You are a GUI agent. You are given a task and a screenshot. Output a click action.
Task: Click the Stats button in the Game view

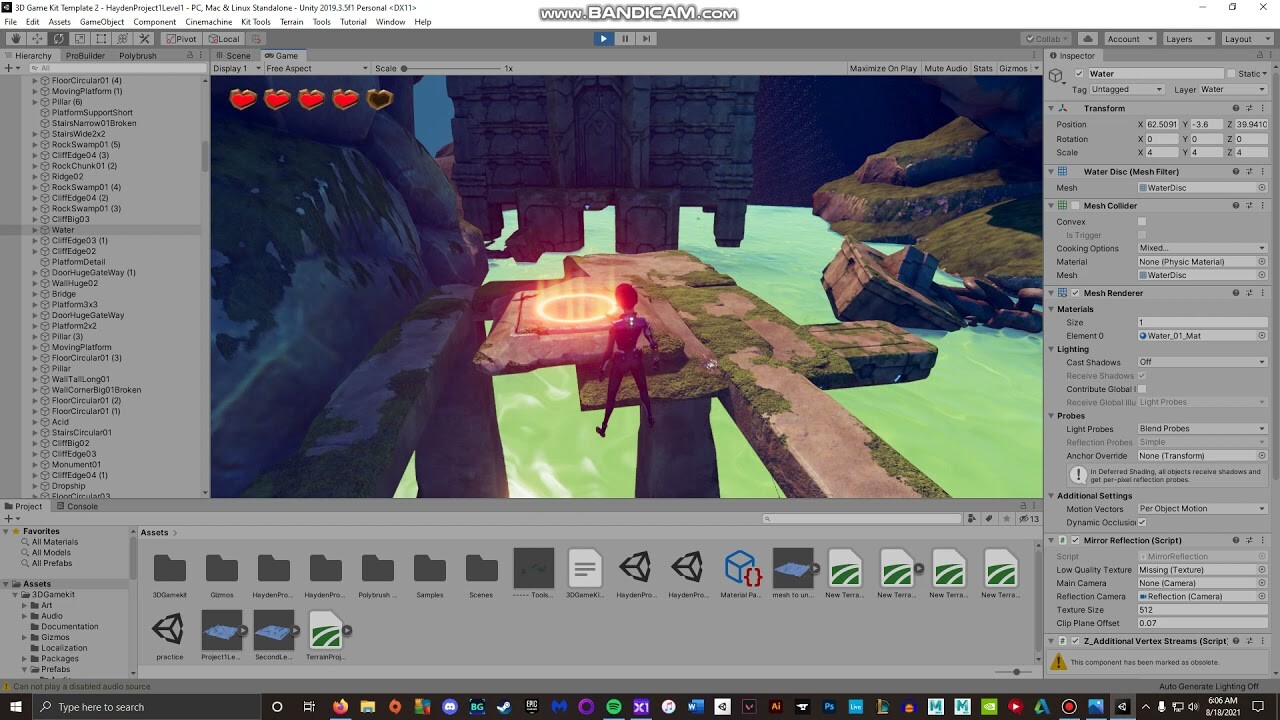[982, 68]
